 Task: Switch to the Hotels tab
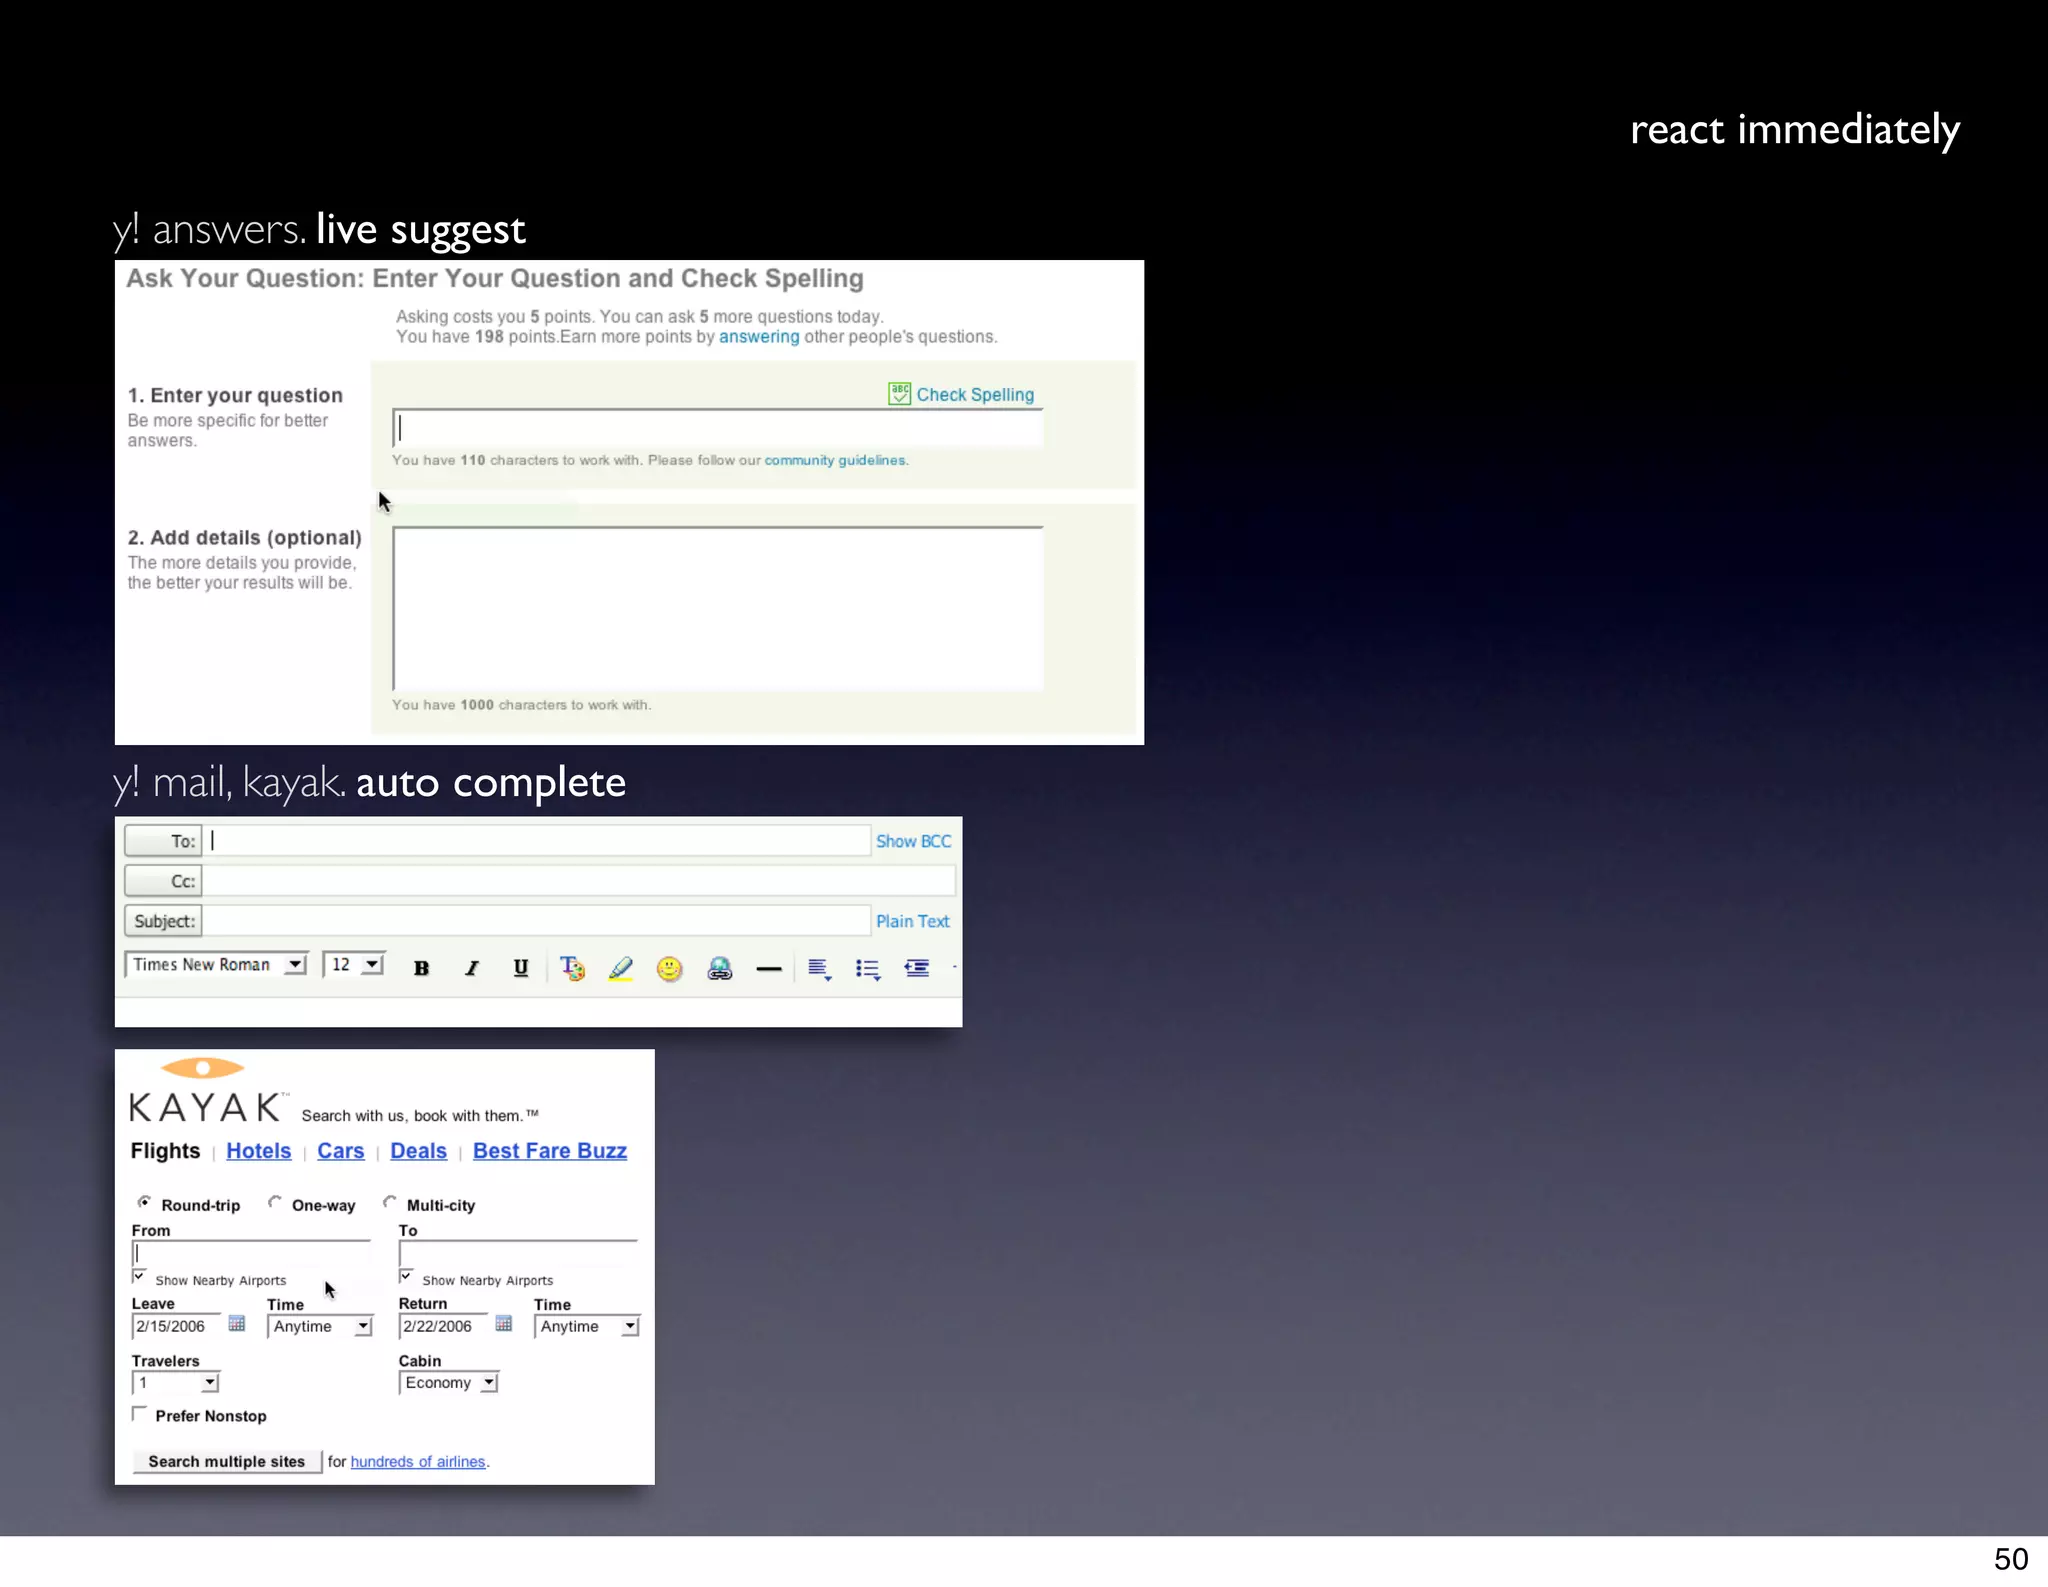(x=258, y=1151)
